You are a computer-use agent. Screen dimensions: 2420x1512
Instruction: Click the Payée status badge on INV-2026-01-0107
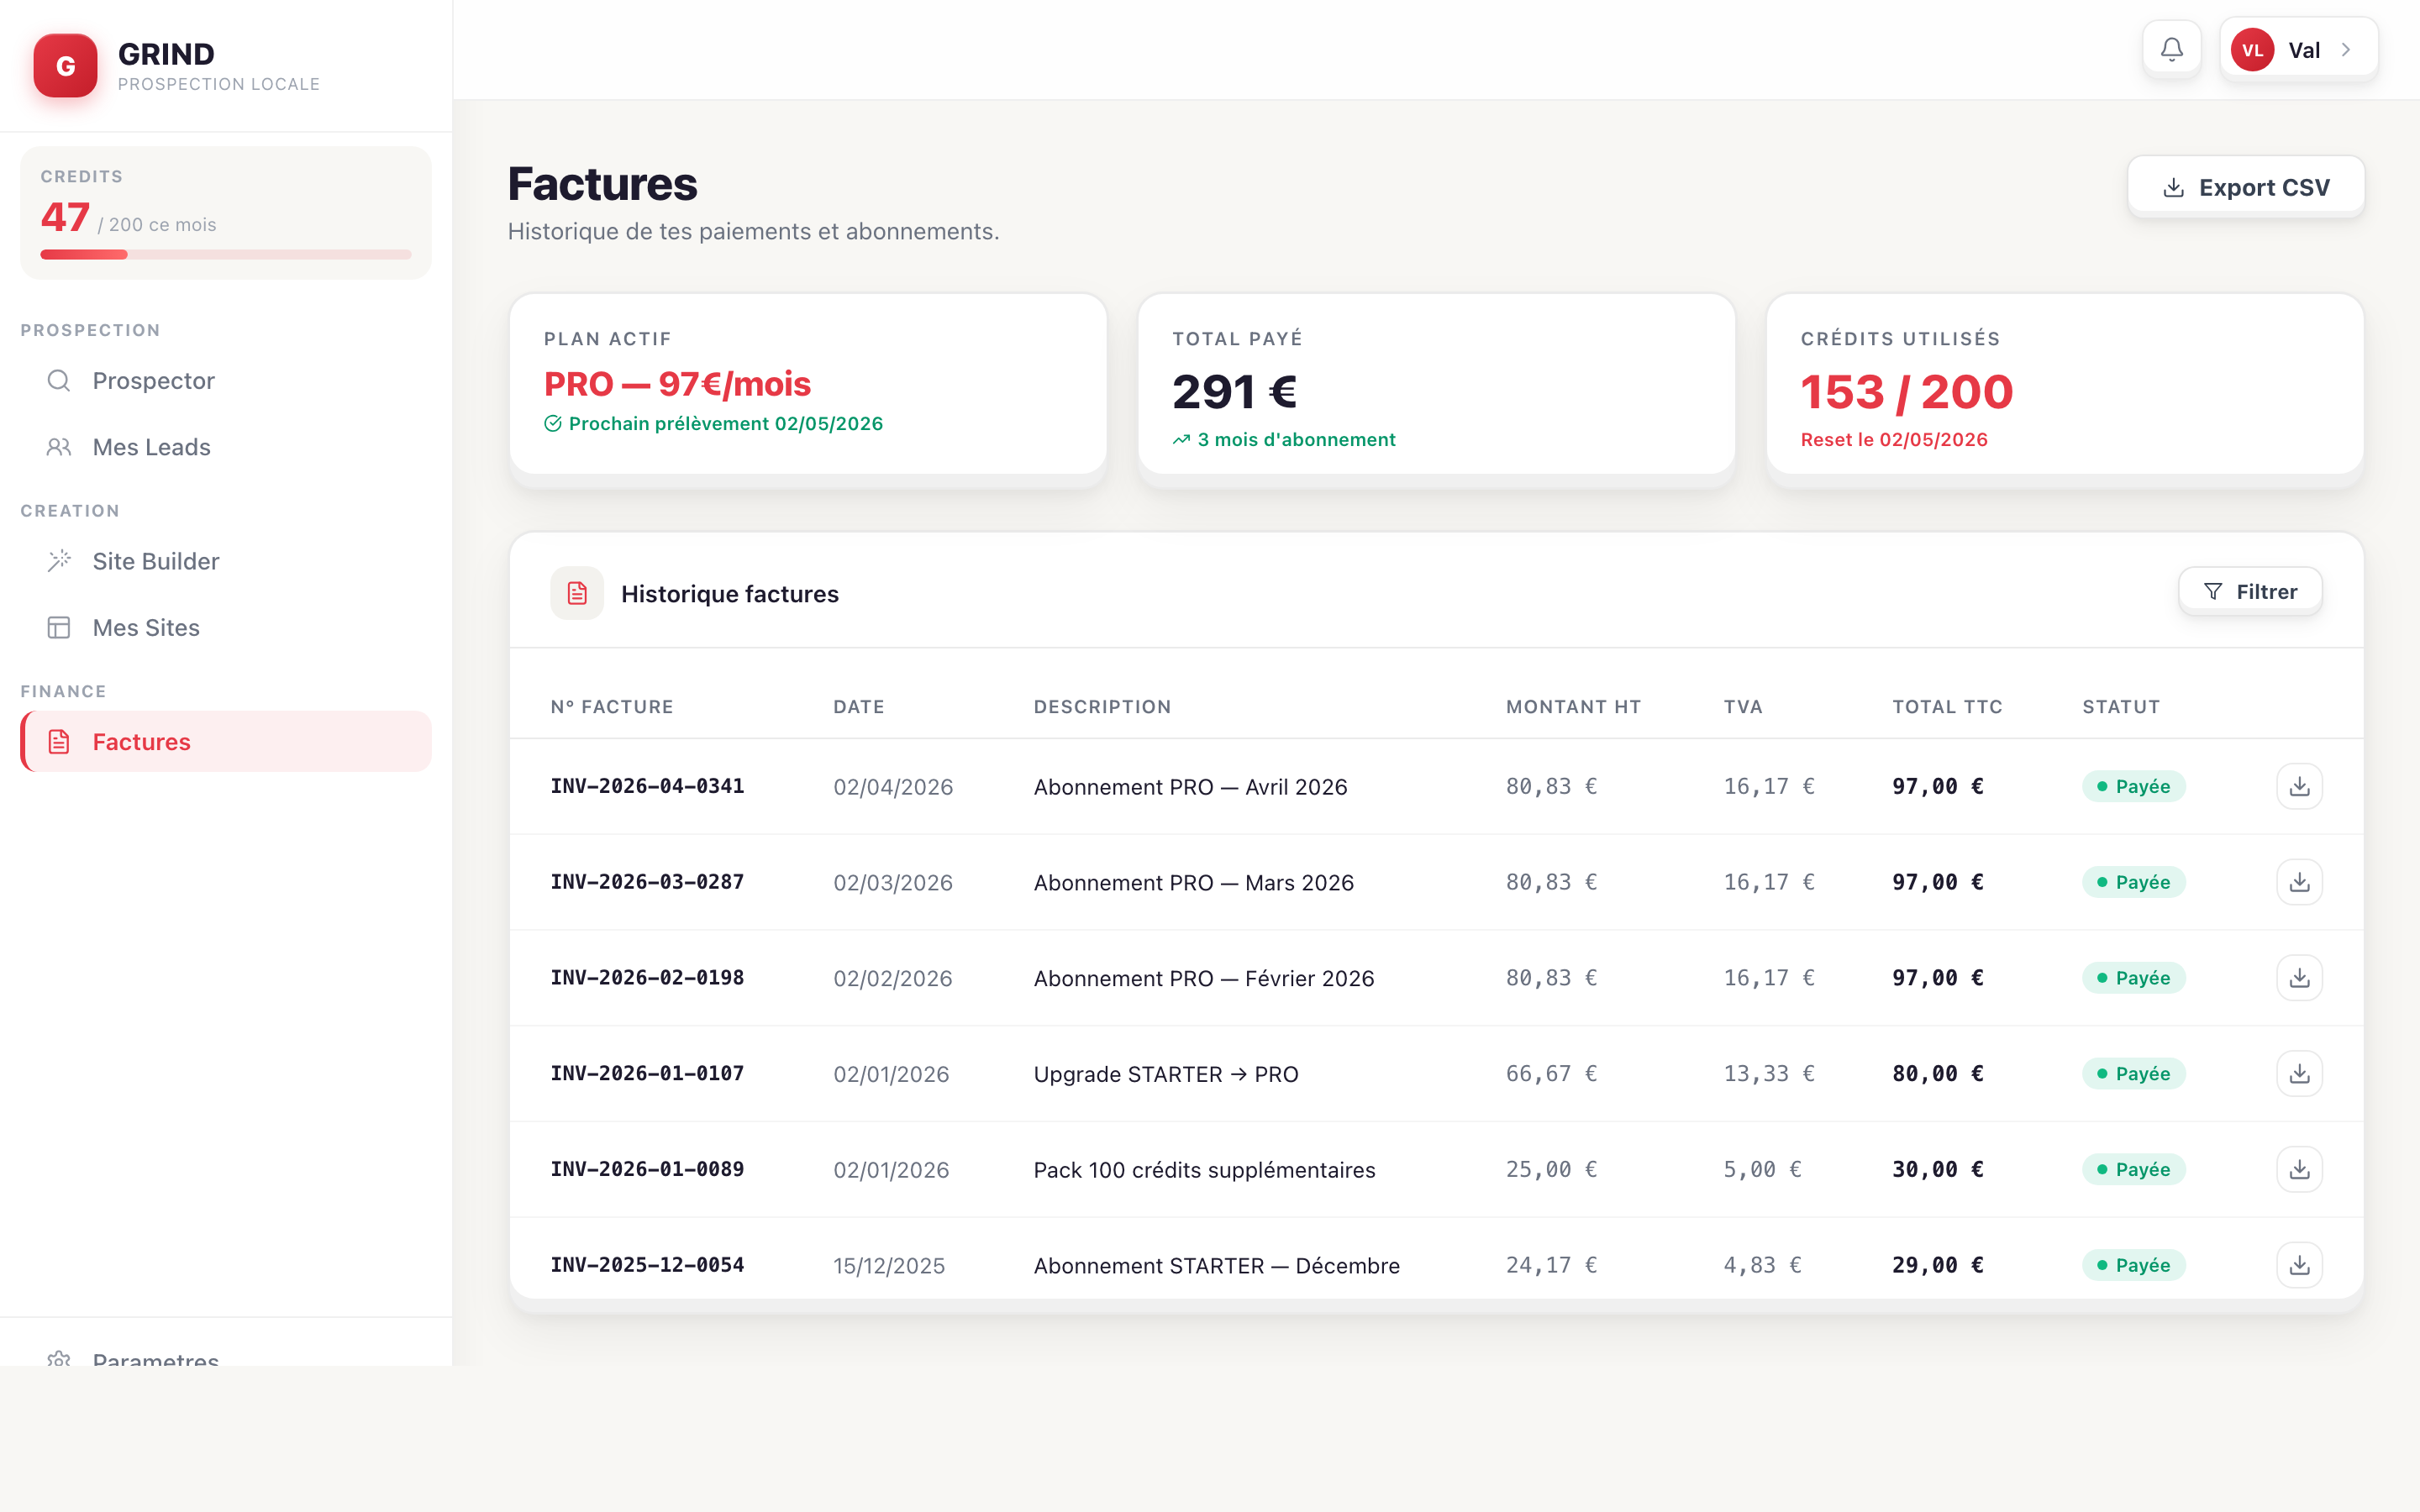click(x=2133, y=1073)
